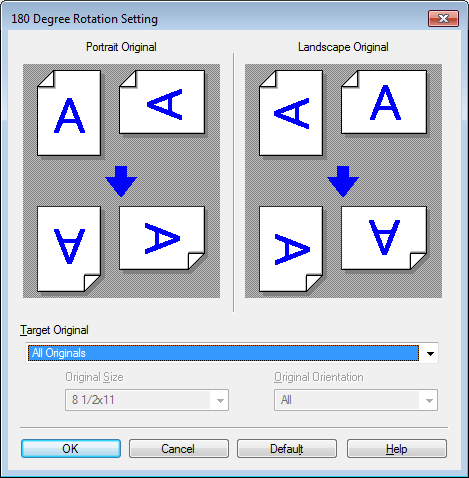Close the 180 Degree Rotation Setting dialog
Screen dimensions: 469x478
click(x=443, y=19)
